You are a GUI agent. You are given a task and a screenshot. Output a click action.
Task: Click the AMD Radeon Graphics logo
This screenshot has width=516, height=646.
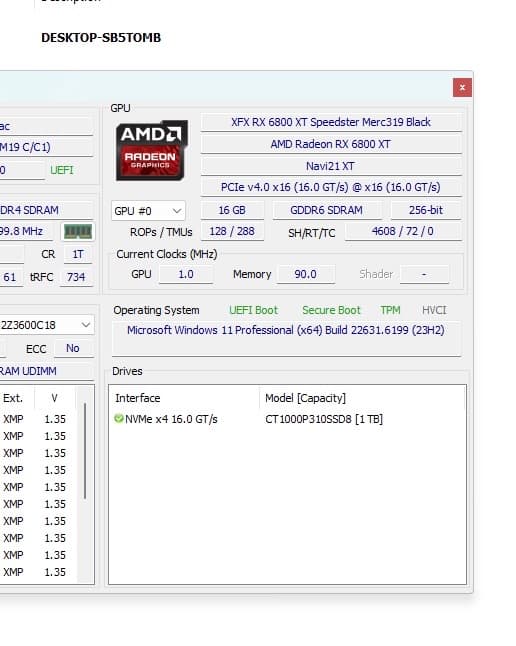(151, 150)
